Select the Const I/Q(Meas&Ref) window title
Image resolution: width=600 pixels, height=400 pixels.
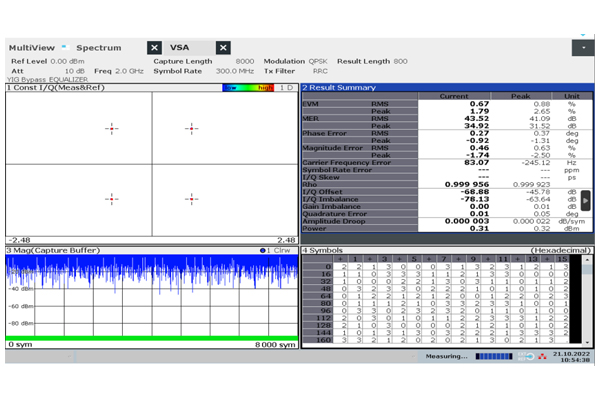pyautogui.click(x=55, y=88)
